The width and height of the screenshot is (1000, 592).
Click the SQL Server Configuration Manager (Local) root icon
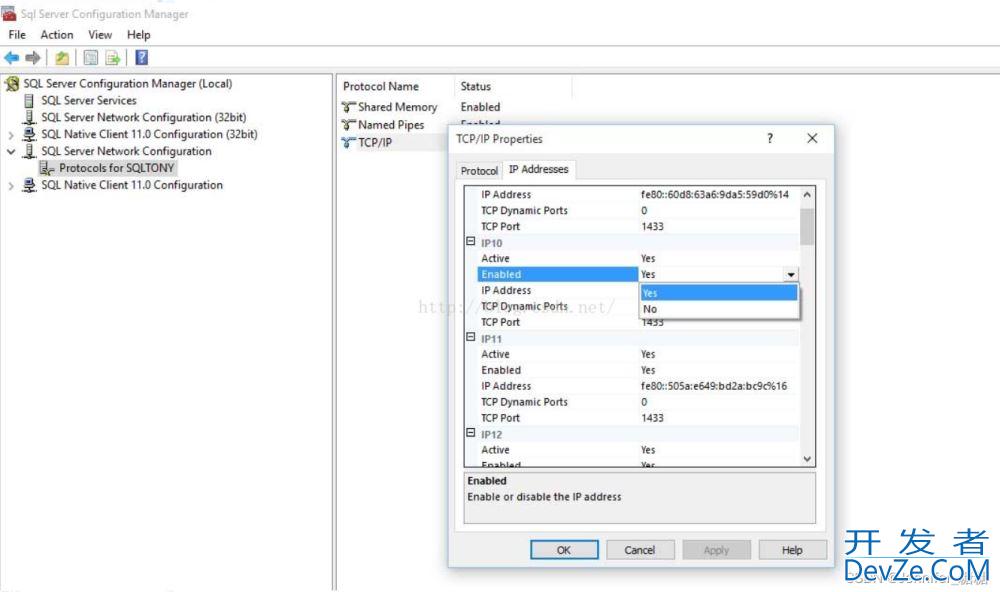tap(12, 84)
